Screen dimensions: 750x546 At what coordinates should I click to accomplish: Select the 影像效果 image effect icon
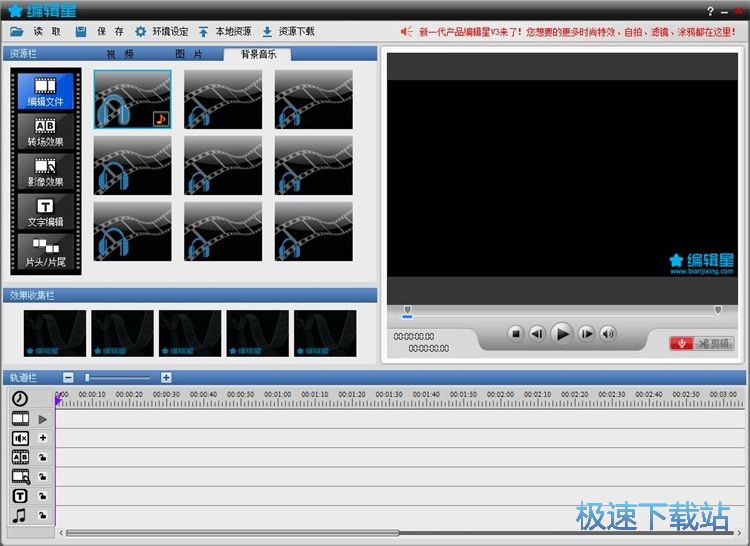point(45,172)
